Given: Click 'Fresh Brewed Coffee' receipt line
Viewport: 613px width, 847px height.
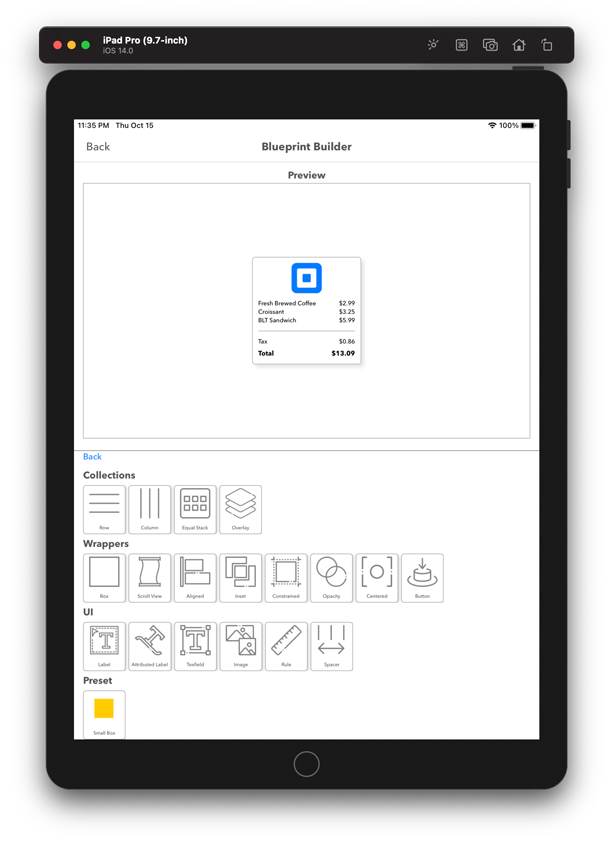Looking at the screenshot, I should pos(287,303).
